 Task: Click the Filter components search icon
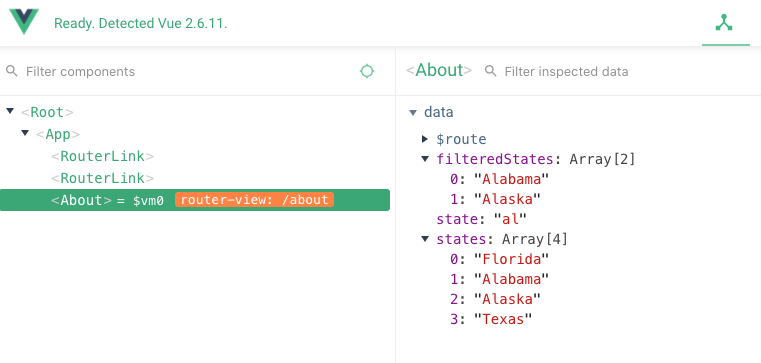point(12,71)
